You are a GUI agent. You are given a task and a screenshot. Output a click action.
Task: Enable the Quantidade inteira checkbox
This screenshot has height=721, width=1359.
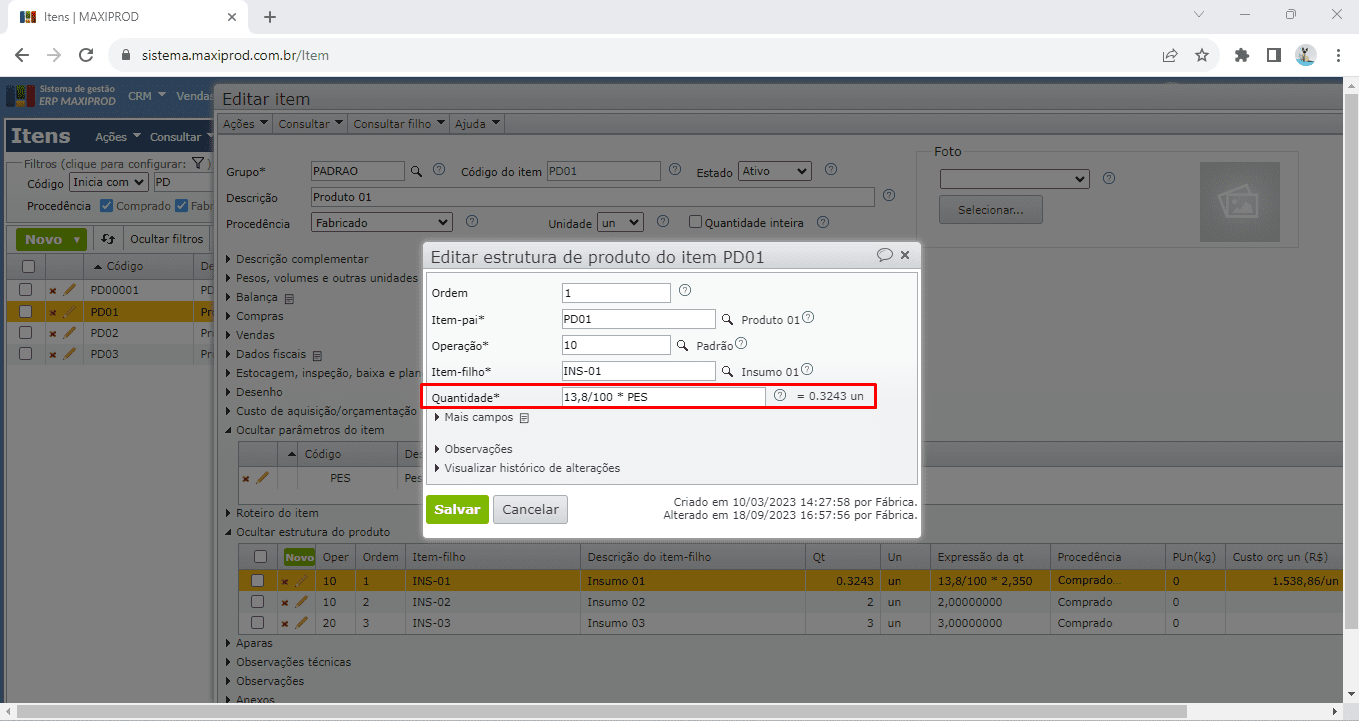pos(695,223)
